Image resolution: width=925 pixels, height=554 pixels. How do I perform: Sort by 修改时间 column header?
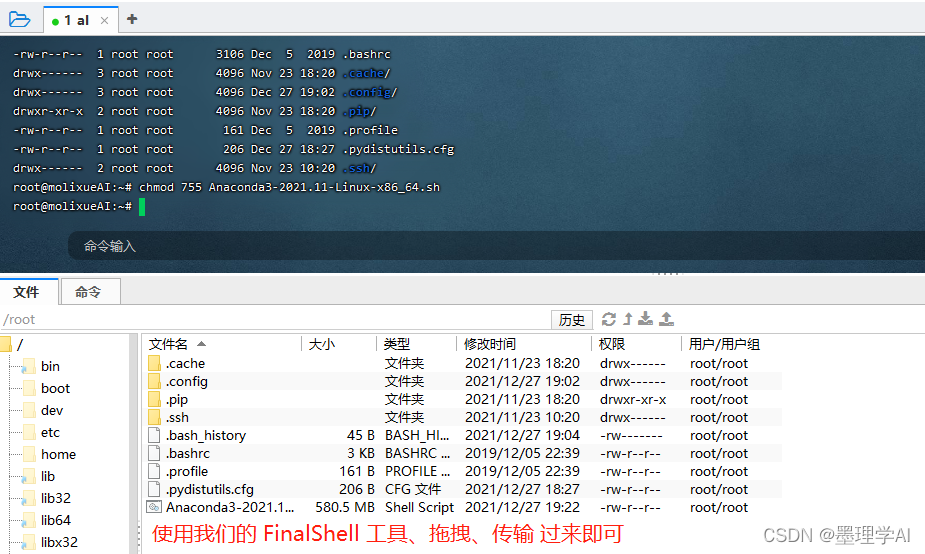(x=524, y=344)
